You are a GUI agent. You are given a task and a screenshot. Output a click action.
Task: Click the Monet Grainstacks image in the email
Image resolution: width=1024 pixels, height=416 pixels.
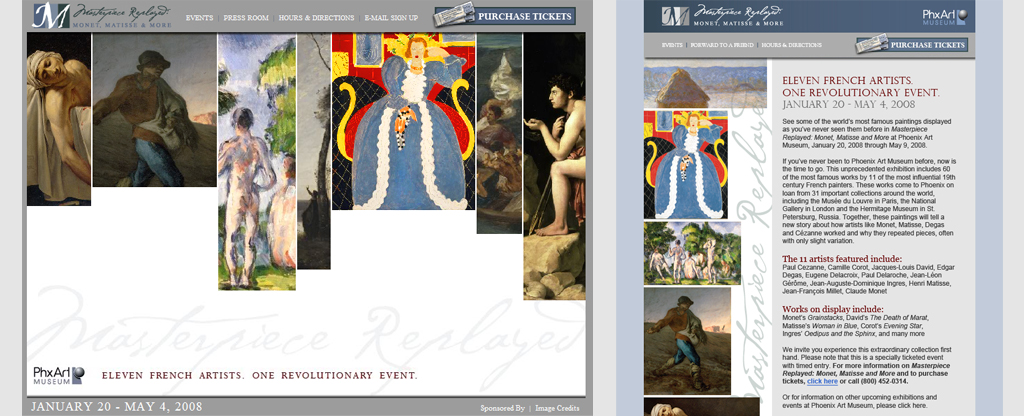[x=705, y=84]
